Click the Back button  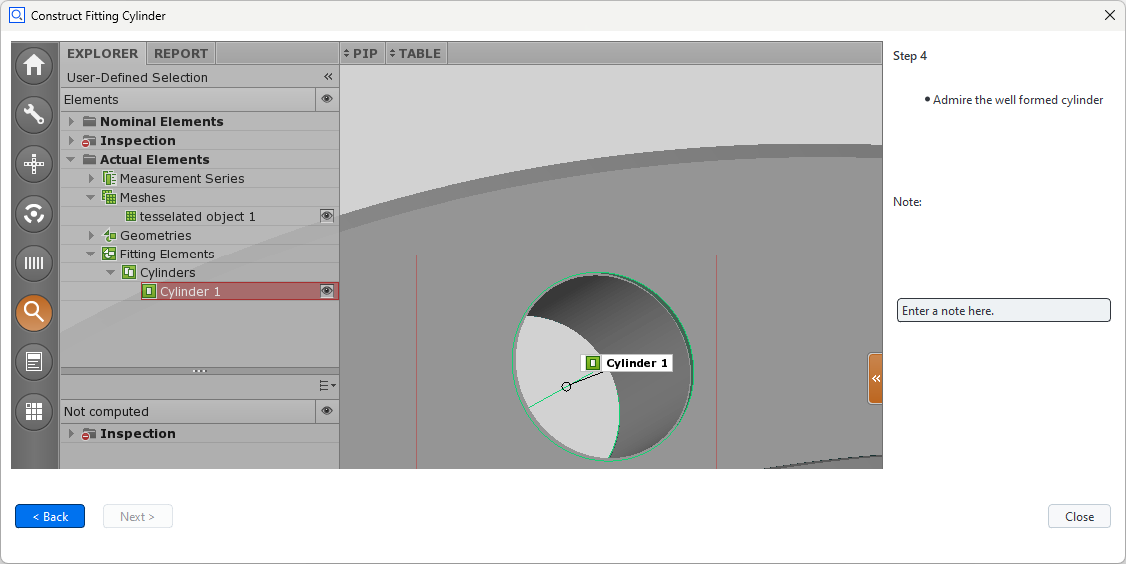[x=50, y=516]
